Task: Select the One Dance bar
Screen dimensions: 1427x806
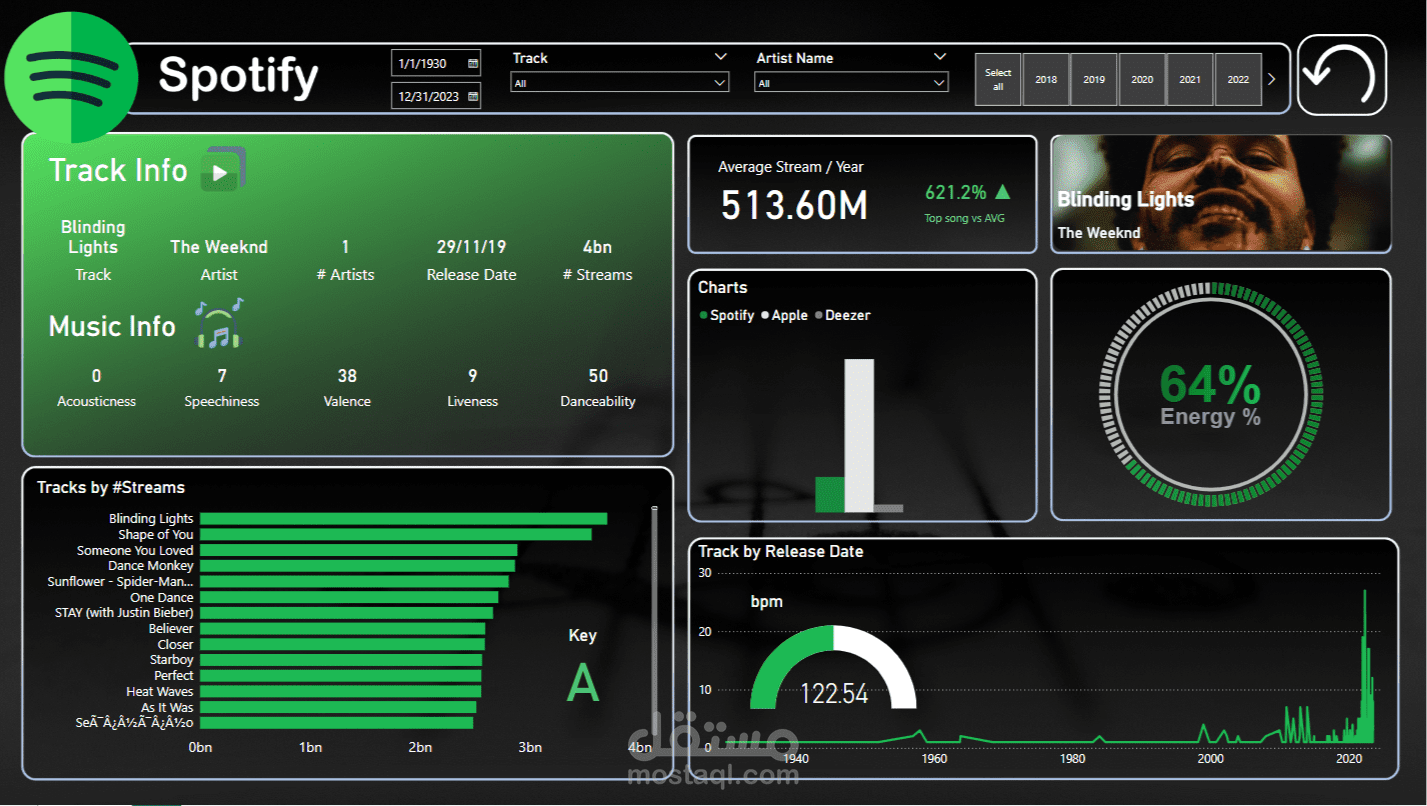Action: coord(349,597)
